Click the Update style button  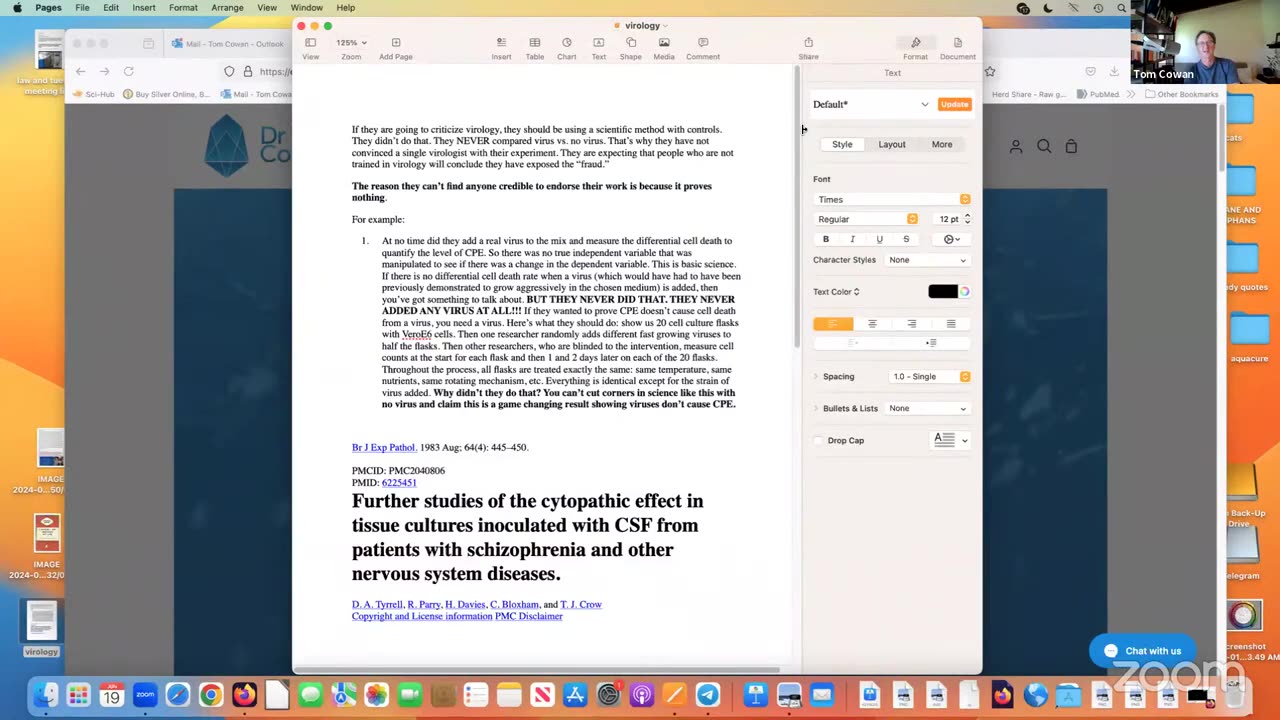(x=954, y=104)
